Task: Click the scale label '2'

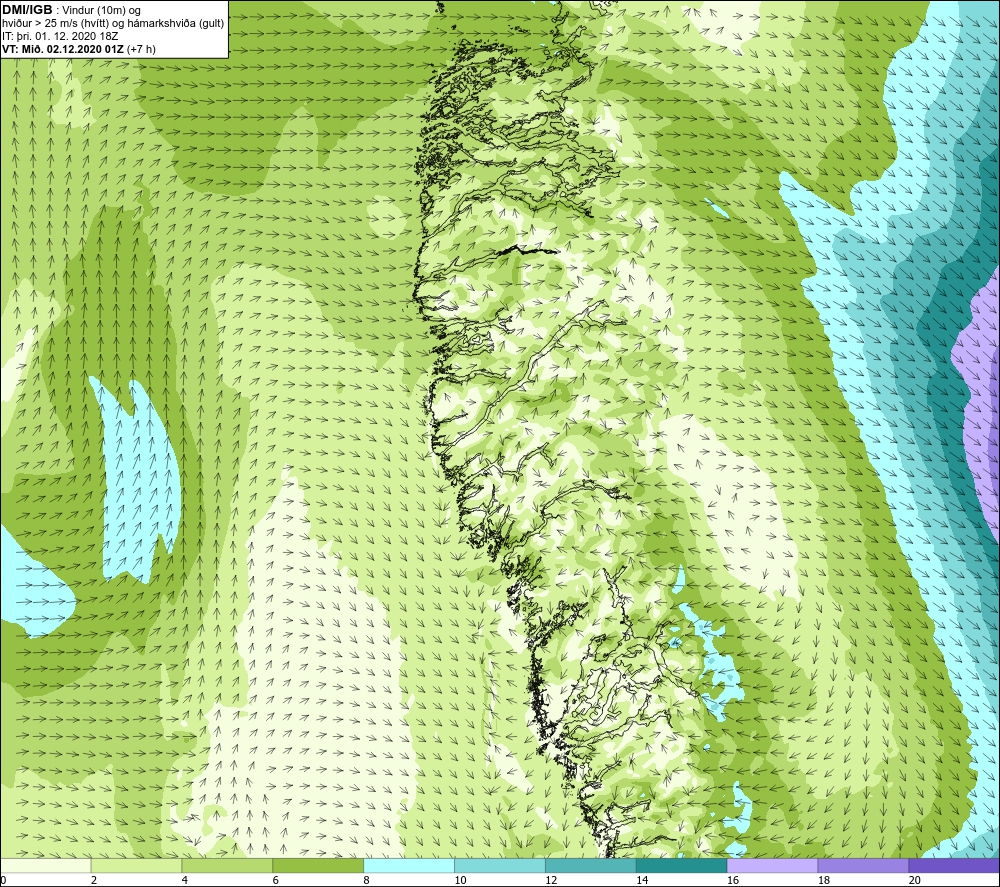Action: tap(94, 880)
